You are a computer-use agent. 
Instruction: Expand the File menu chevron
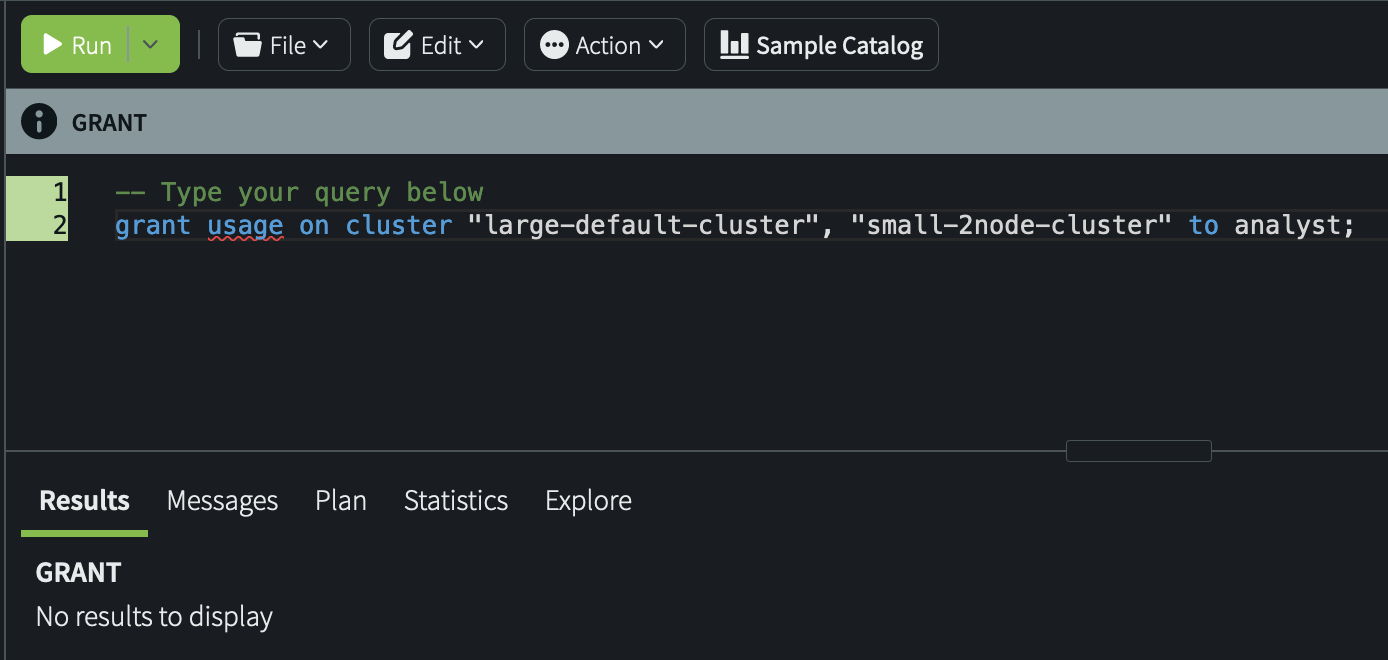click(x=320, y=45)
